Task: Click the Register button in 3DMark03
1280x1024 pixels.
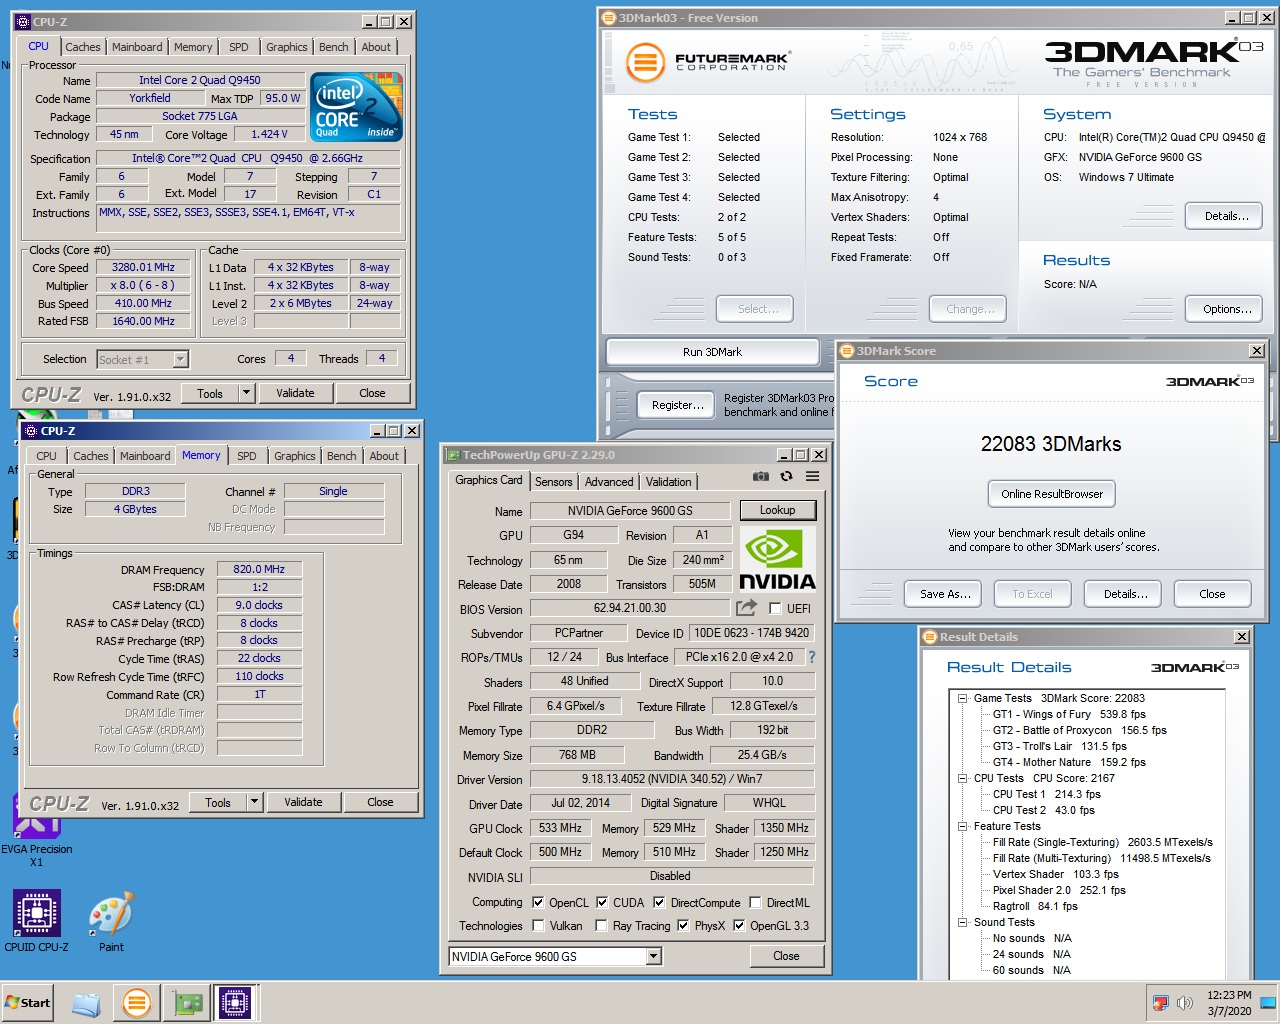Action: coord(678,405)
